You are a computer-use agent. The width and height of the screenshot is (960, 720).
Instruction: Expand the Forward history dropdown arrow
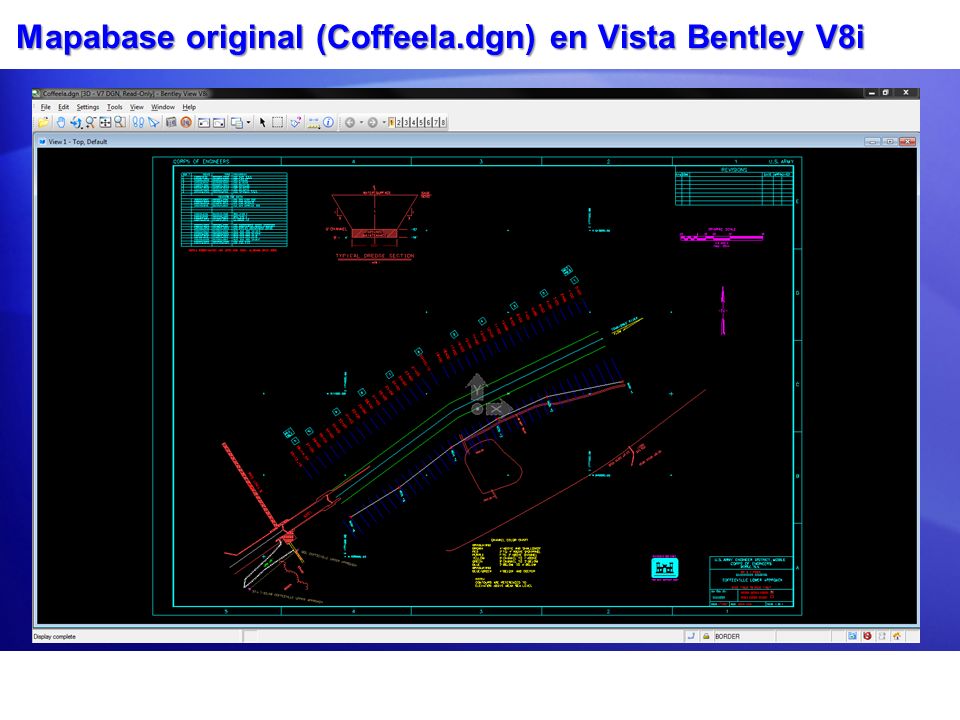coord(384,122)
